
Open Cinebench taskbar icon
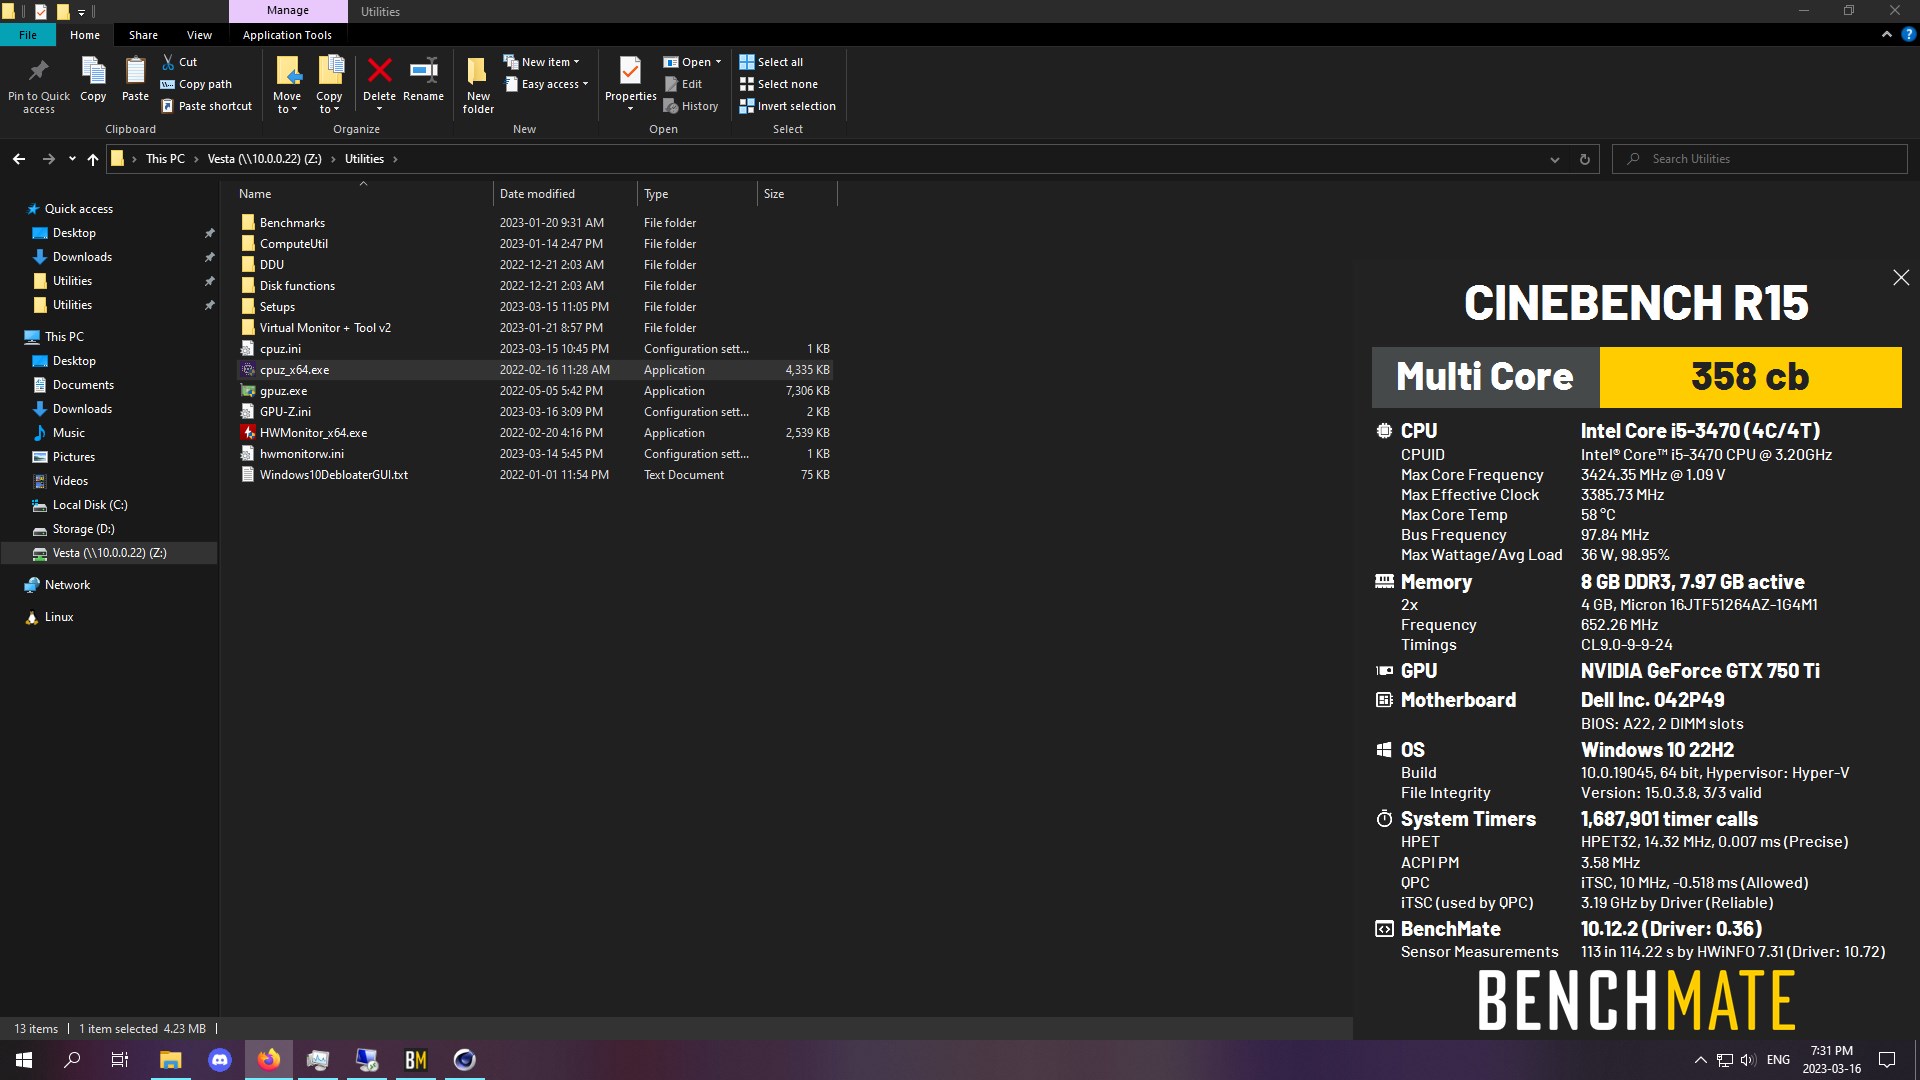[x=465, y=1060]
